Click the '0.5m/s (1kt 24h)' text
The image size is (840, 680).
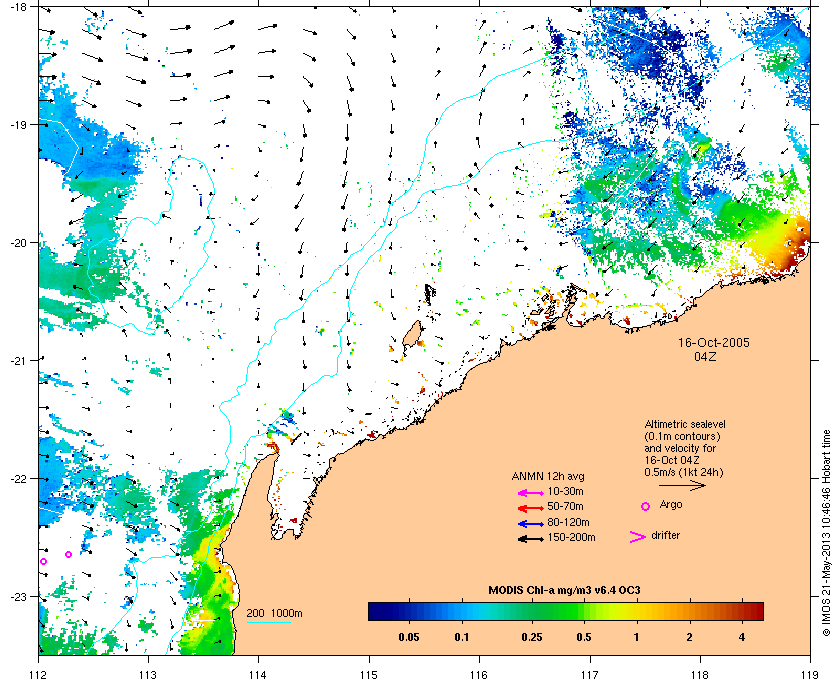point(684,472)
